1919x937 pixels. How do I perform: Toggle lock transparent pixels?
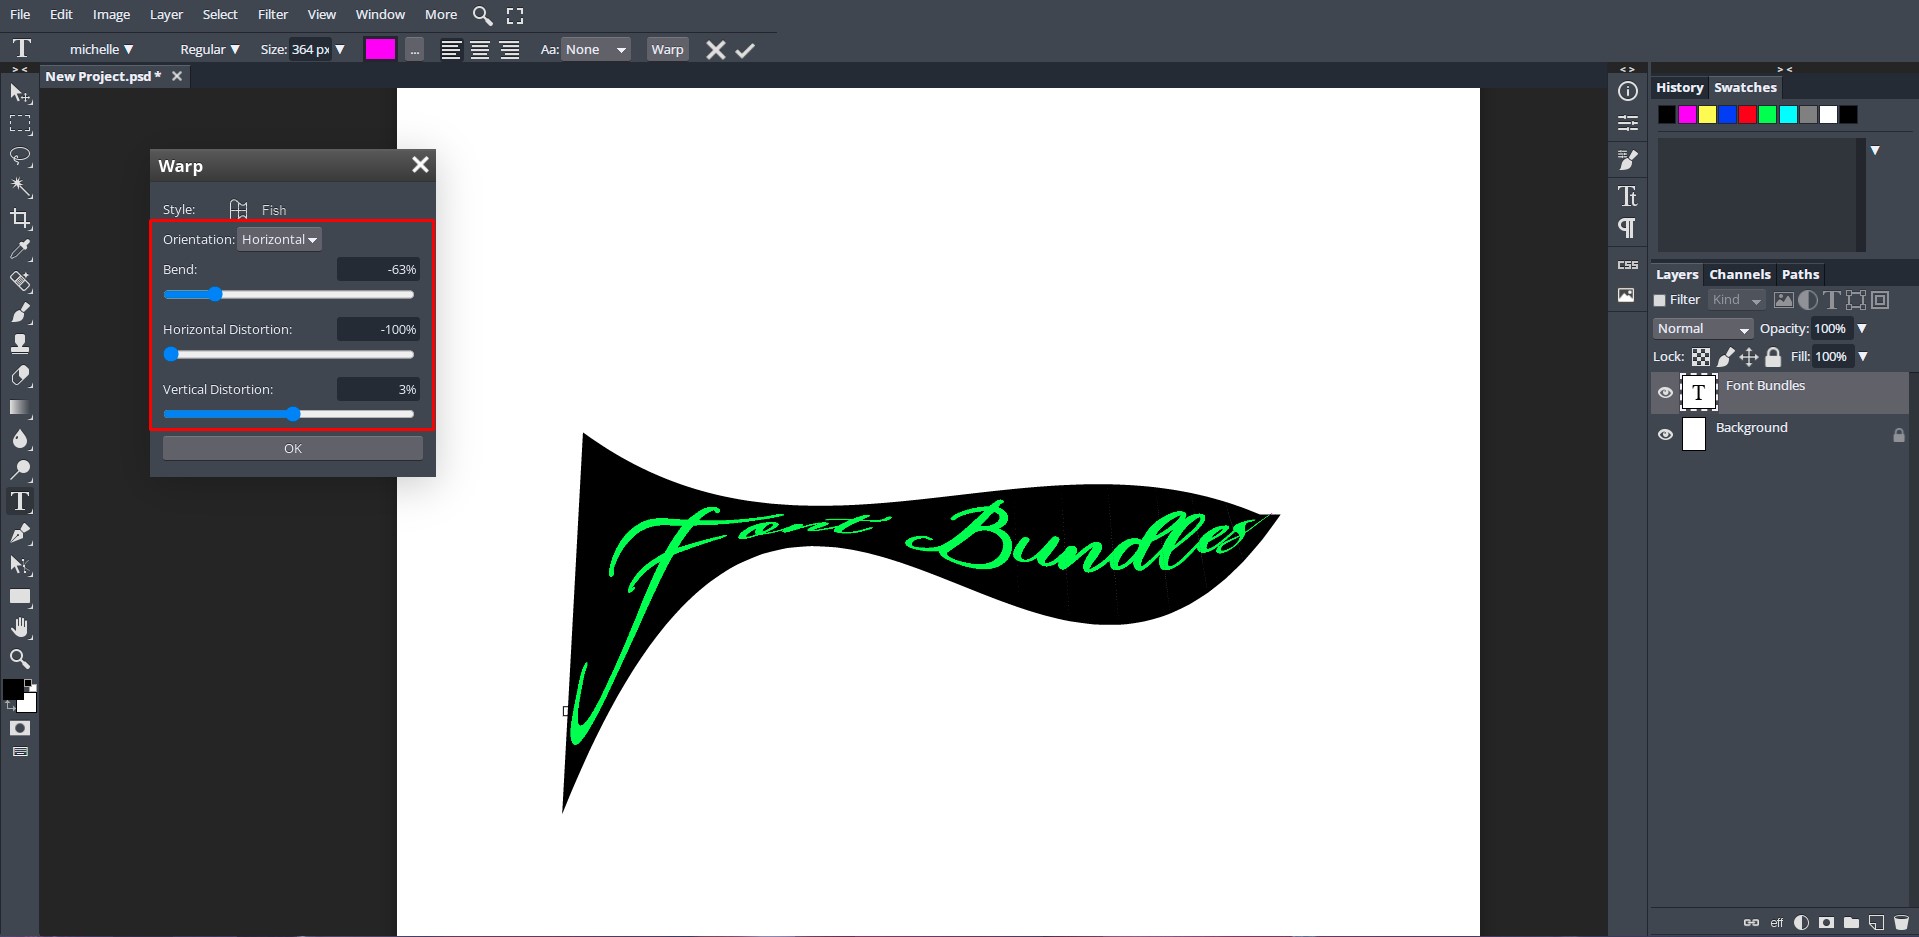[1701, 357]
